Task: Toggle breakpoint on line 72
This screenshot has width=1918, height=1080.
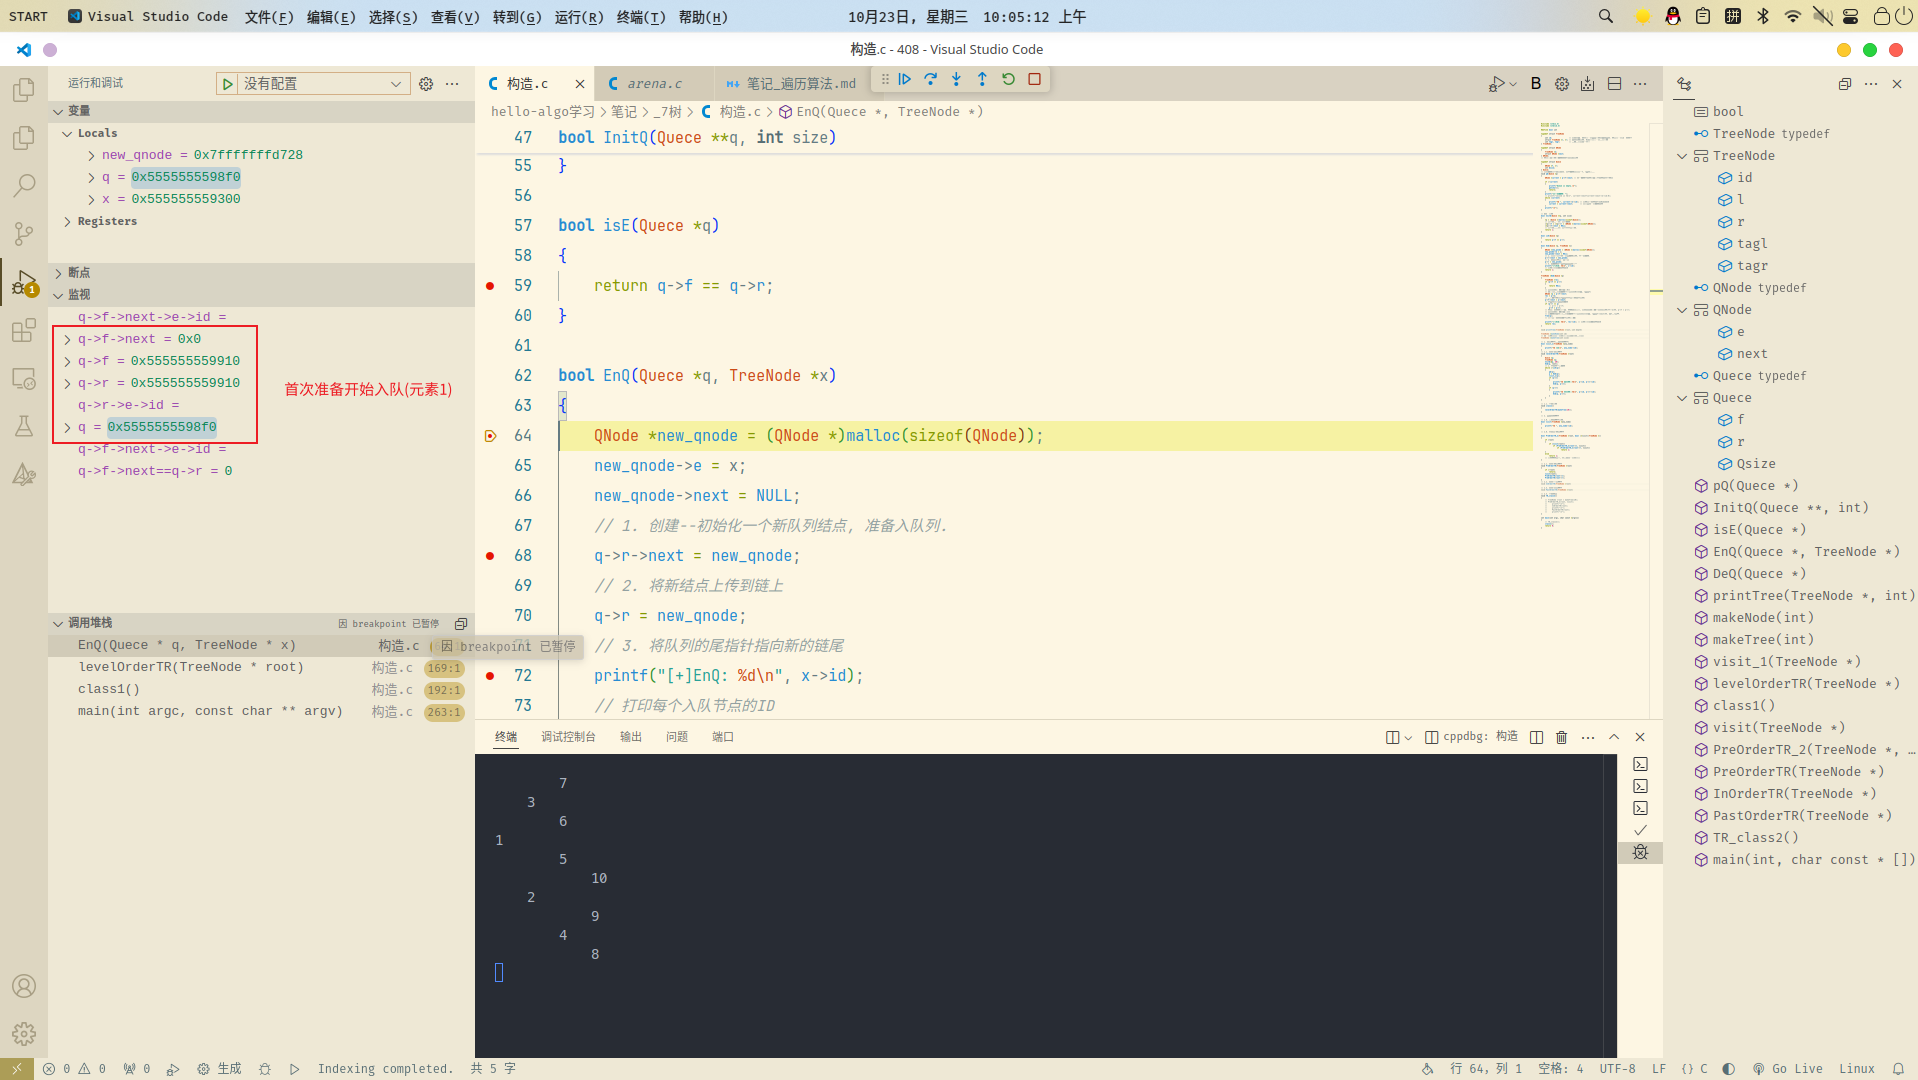Action: pyautogui.click(x=490, y=676)
